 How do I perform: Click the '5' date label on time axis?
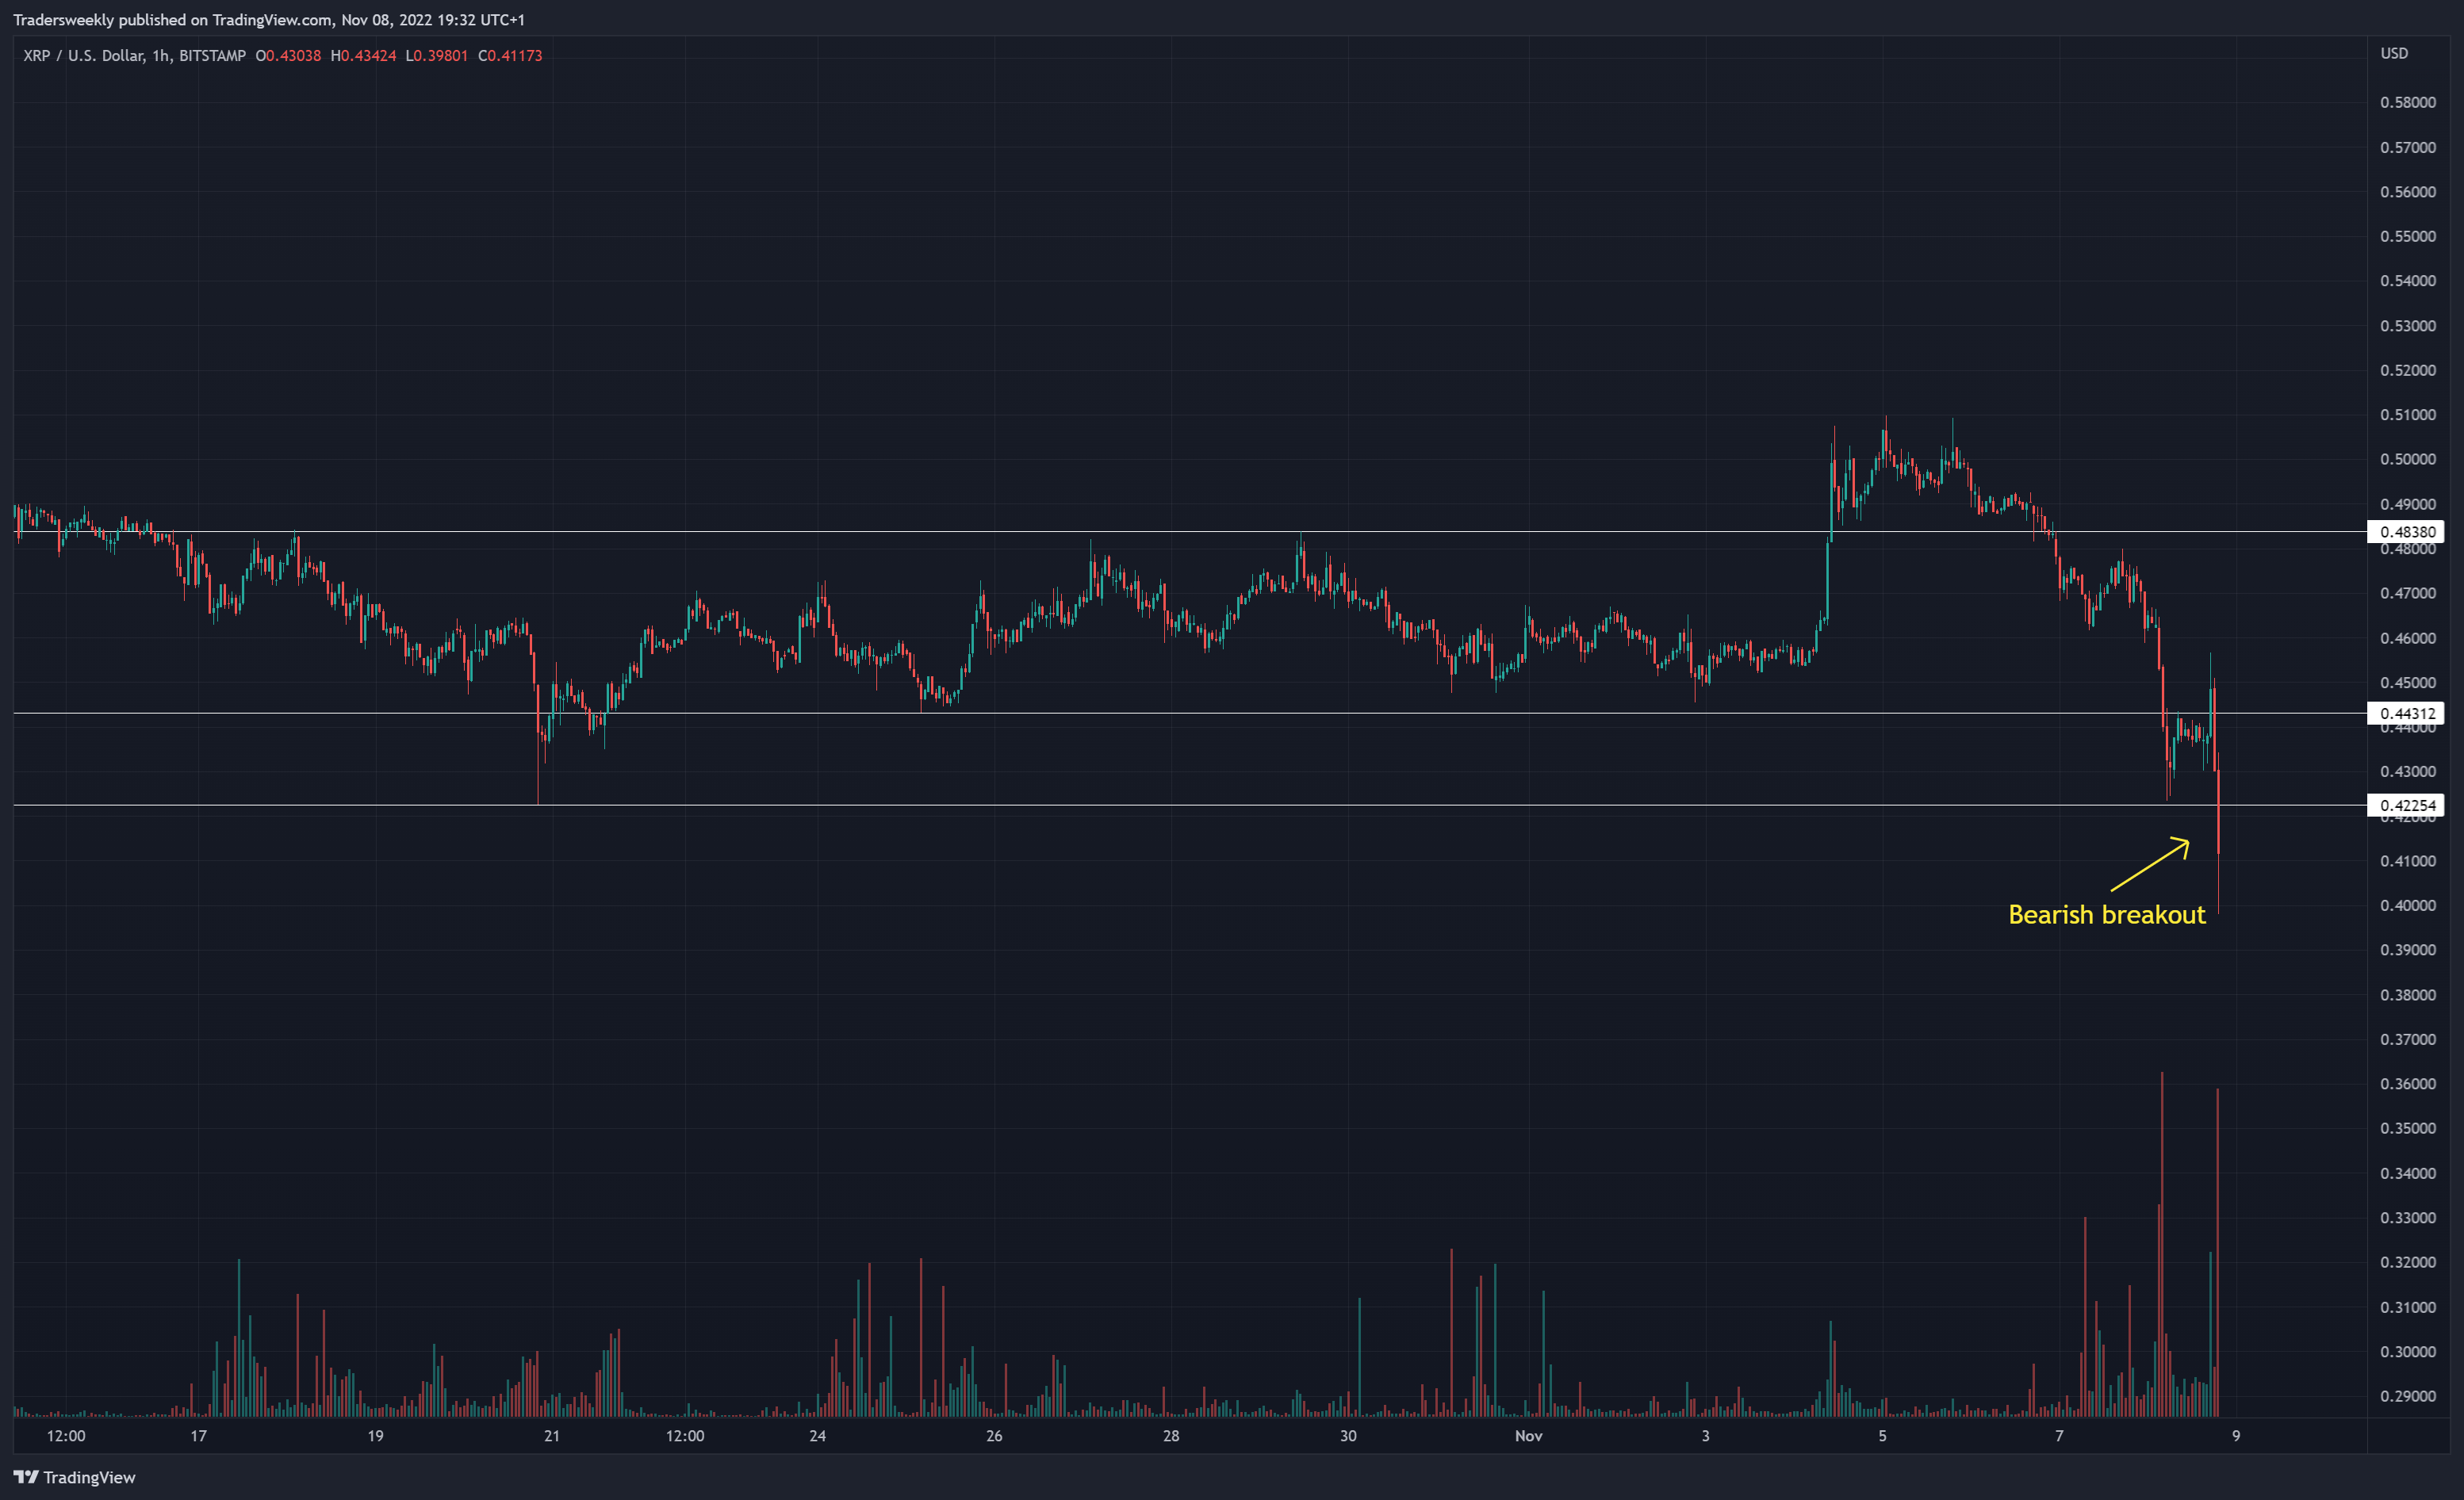pos(1882,1436)
